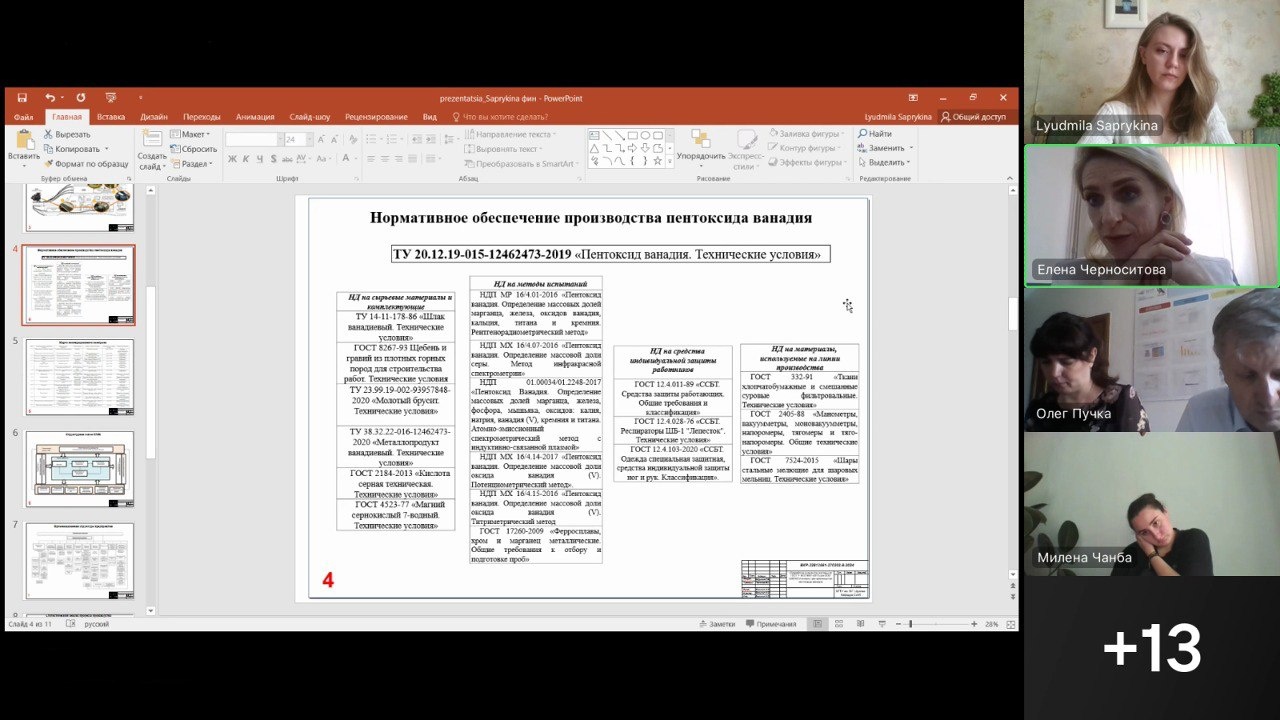This screenshot has height=720, width=1280.
Task: Toggle align text left
Action: [371, 159]
